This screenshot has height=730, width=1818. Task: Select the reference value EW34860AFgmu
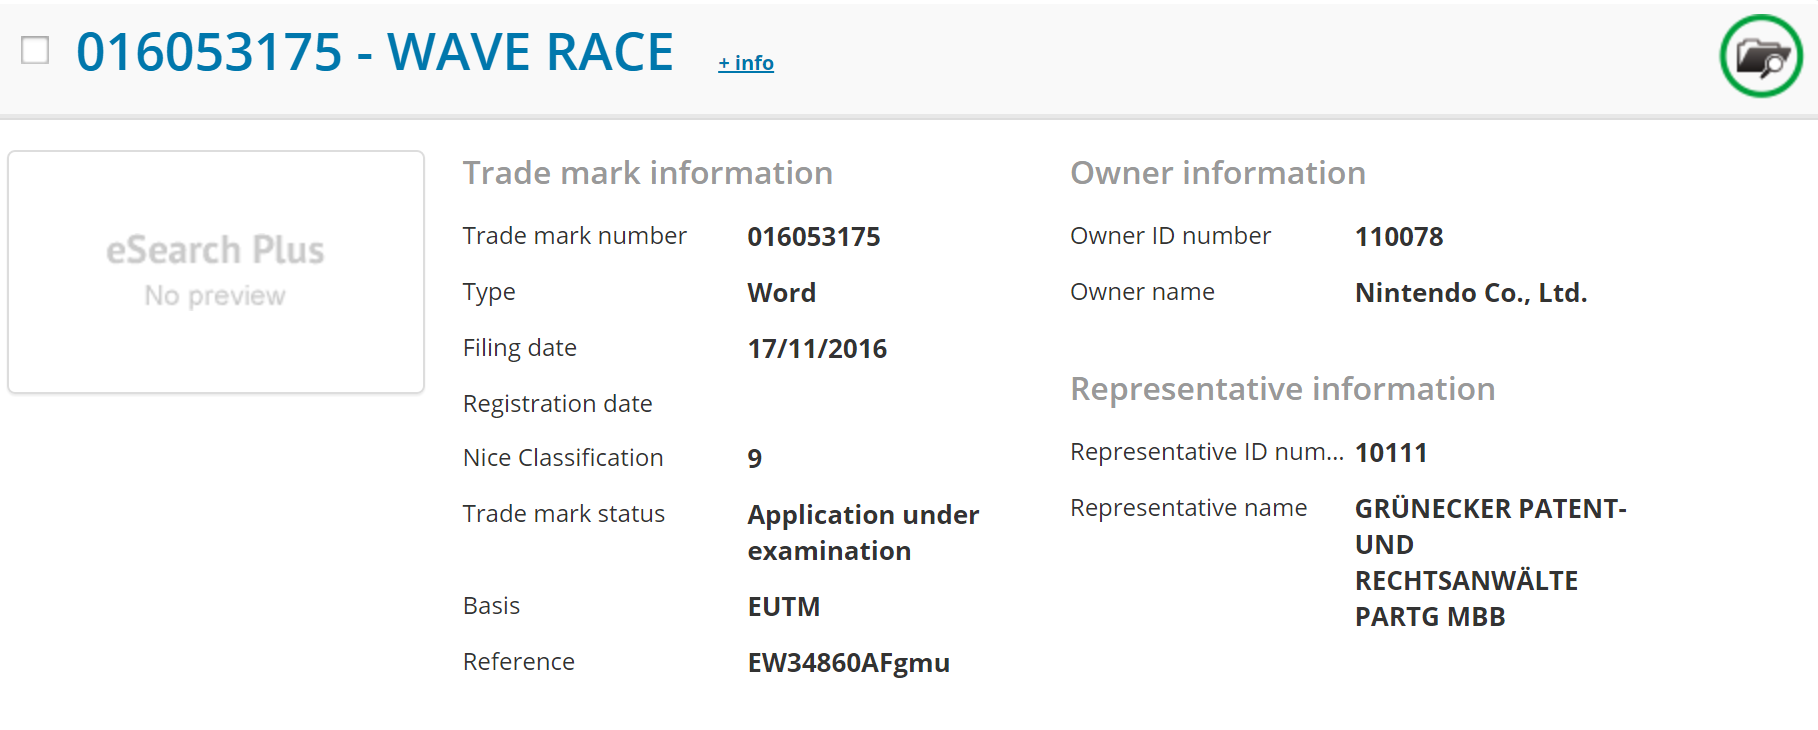click(848, 663)
